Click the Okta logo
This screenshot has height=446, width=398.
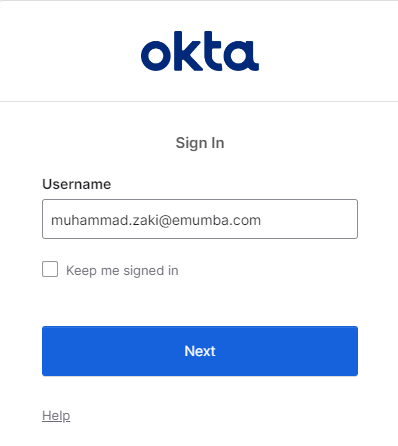pos(200,51)
